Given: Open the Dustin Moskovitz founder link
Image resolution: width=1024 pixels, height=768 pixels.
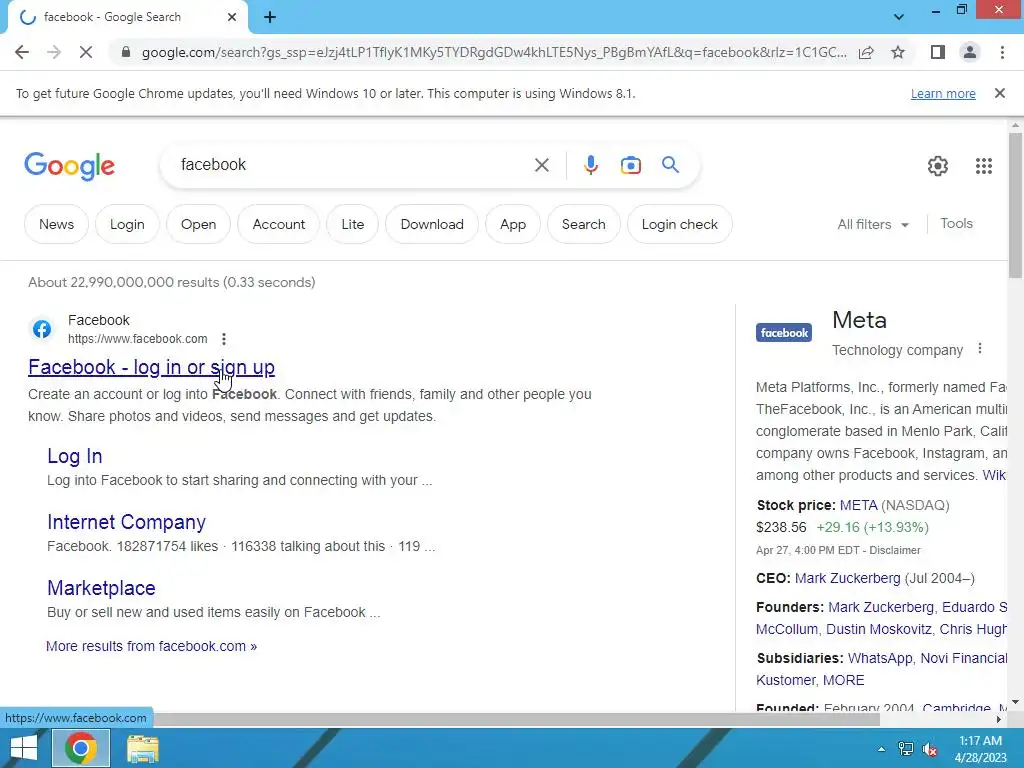Looking at the screenshot, I should pos(878,629).
